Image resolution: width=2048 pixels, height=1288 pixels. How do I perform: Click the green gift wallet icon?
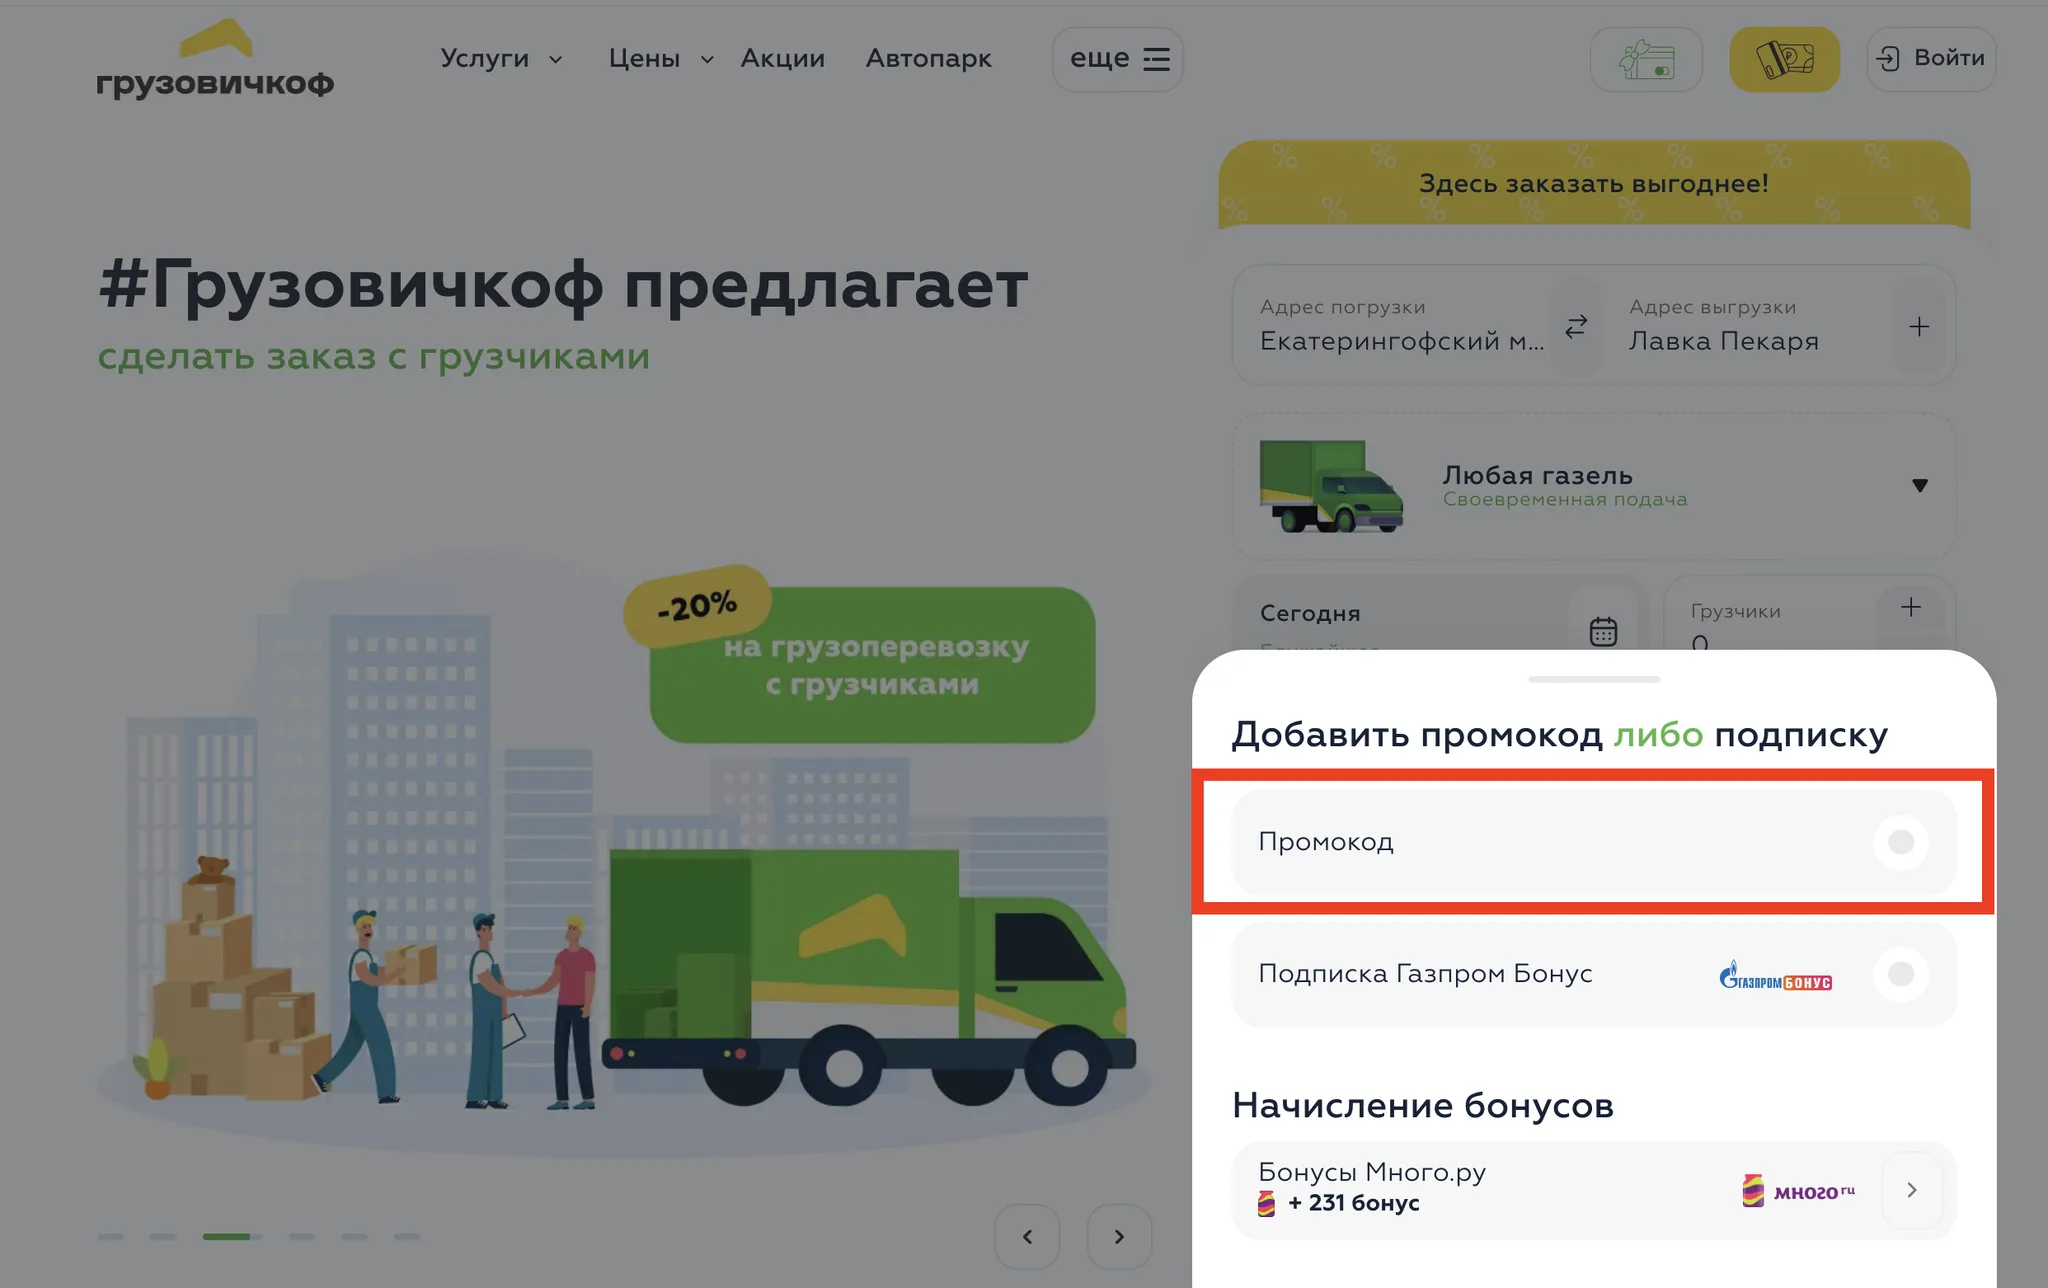[1646, 59]
